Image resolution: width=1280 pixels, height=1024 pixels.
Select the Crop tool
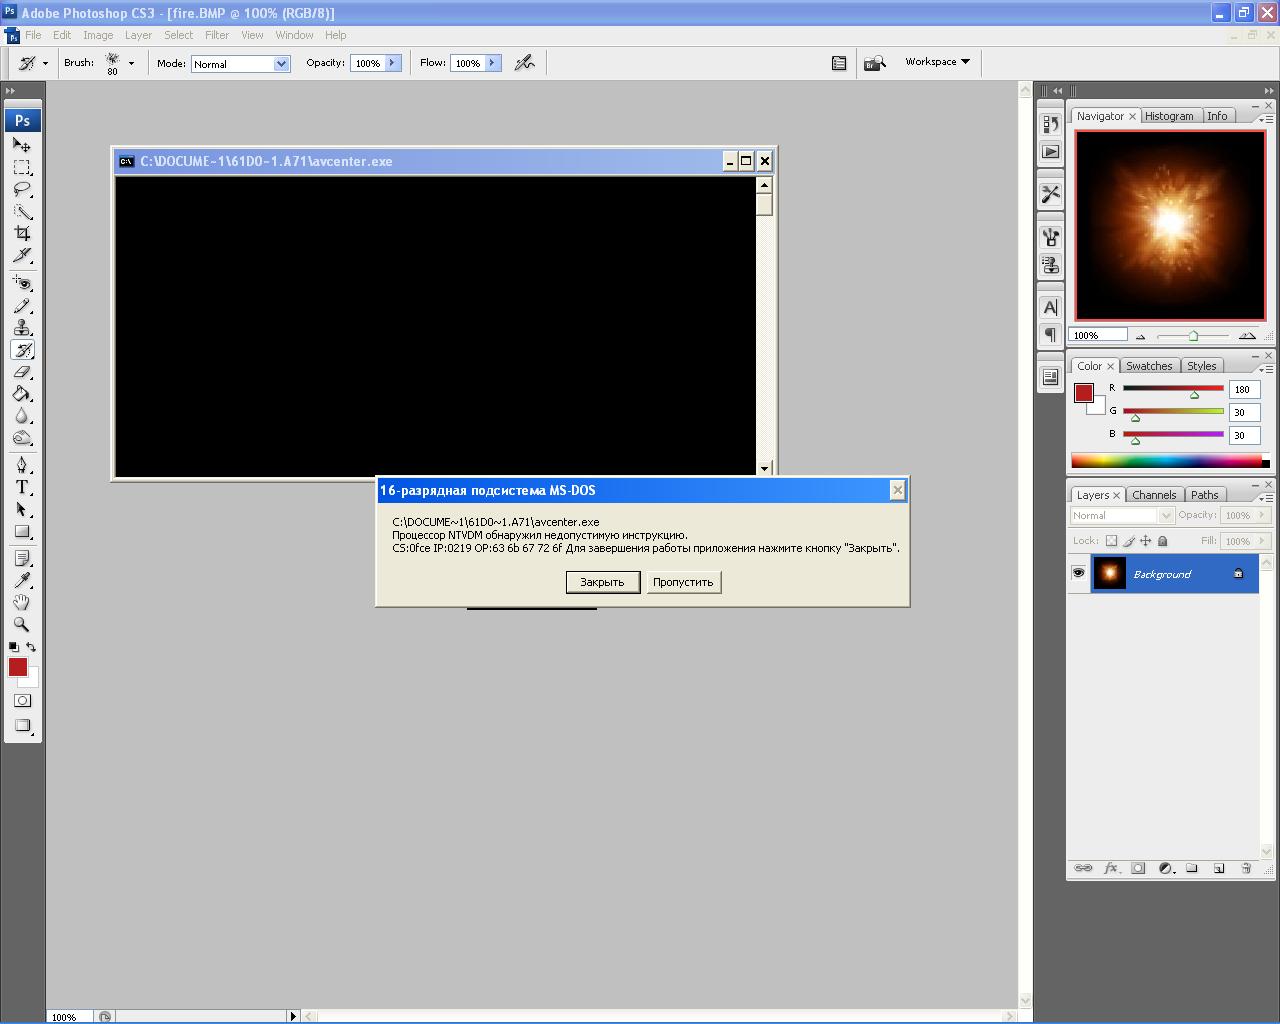pos(22,233)
